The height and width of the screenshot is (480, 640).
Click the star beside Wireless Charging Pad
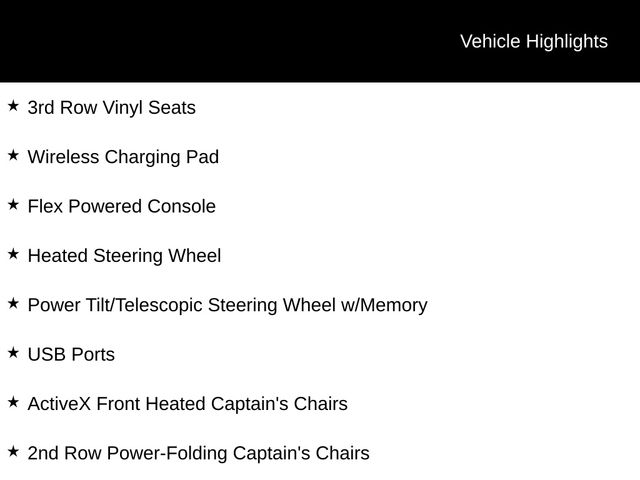13,155
